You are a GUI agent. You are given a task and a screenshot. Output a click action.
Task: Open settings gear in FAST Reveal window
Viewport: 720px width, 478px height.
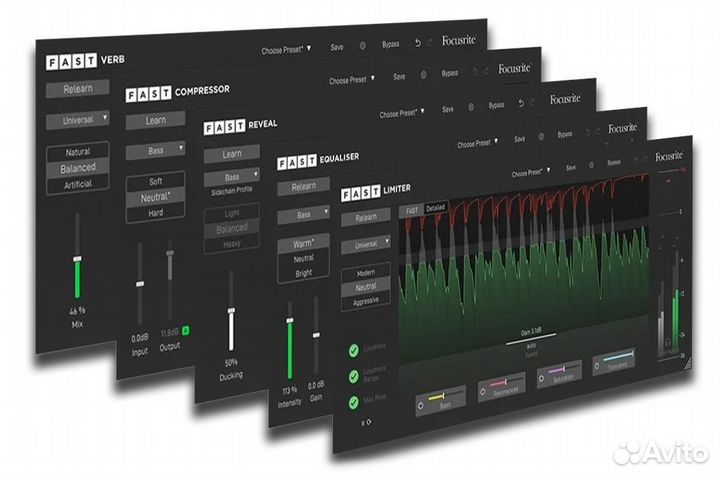(x=471, y=107)
